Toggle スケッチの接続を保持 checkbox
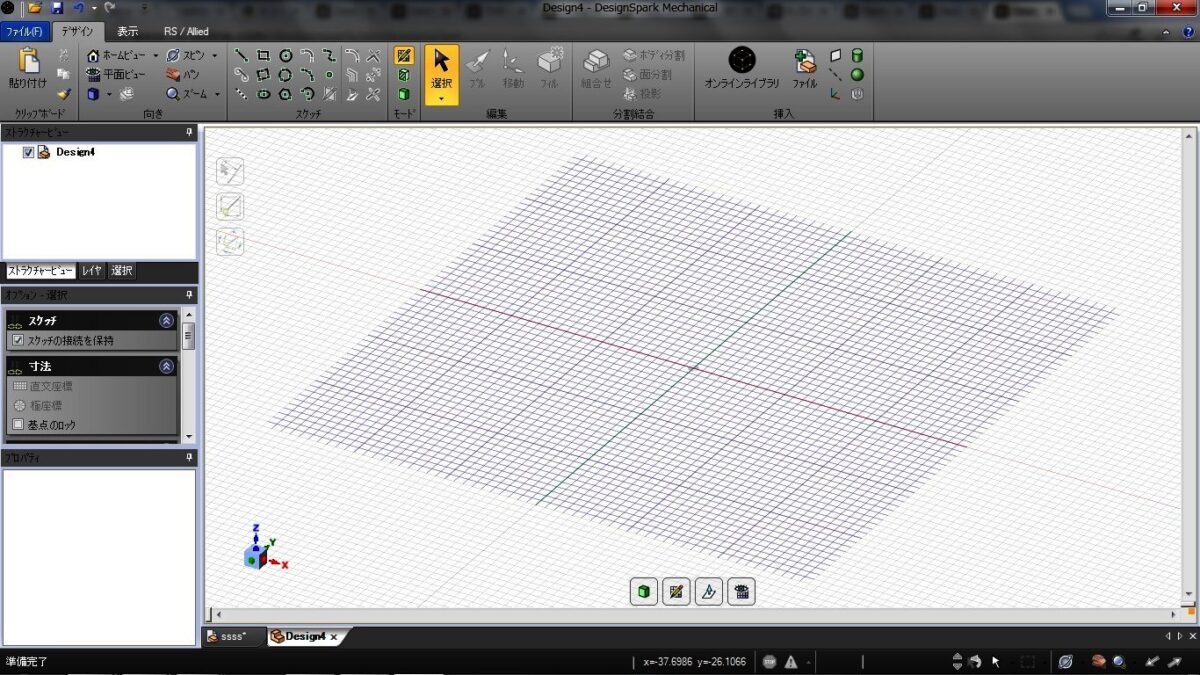The width and height of the screenshot is (1200, 675). pyautogui.click(x=18, y=340)
